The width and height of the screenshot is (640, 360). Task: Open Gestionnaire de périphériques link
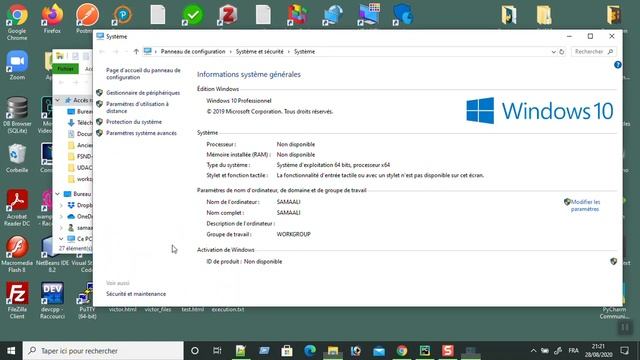(143, 93)
